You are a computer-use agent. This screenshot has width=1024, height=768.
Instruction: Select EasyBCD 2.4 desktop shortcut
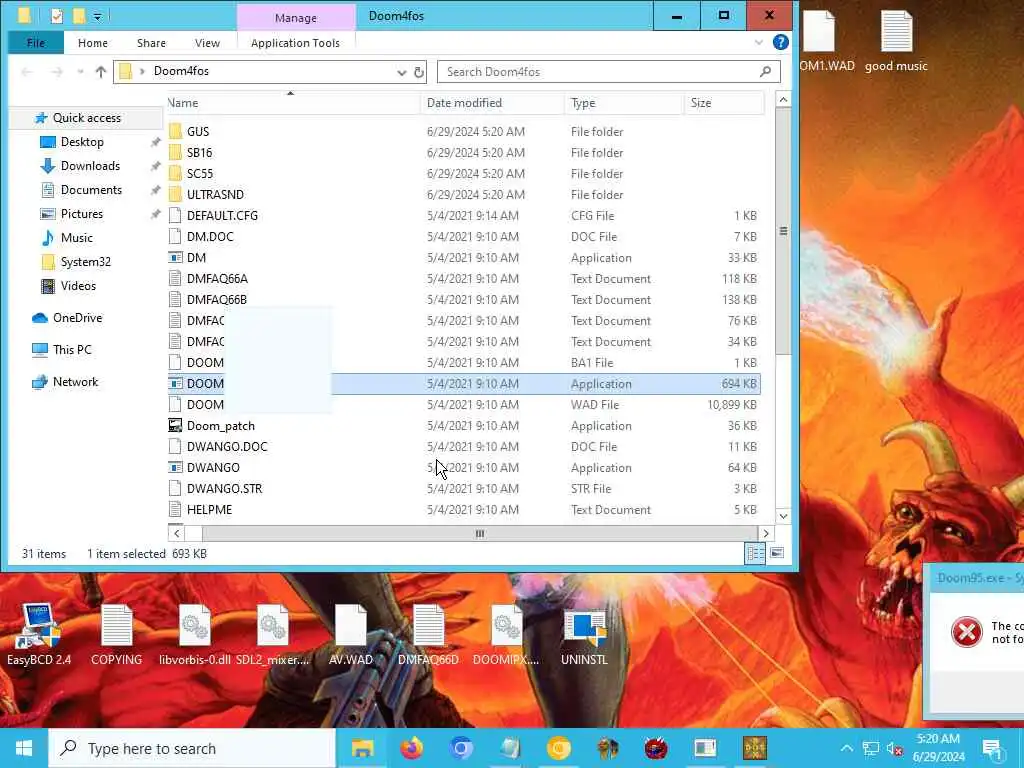pyautogui.click(x=39, y=634)
